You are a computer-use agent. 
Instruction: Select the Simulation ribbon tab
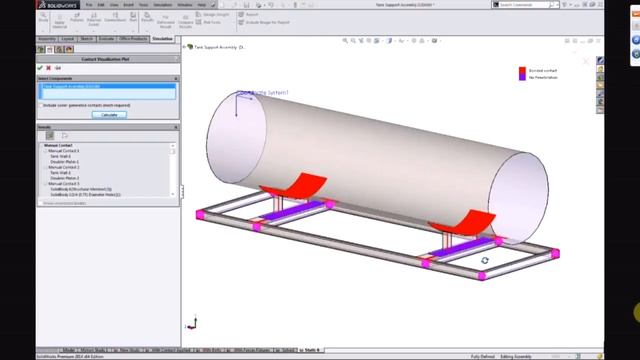coord(162,39)
